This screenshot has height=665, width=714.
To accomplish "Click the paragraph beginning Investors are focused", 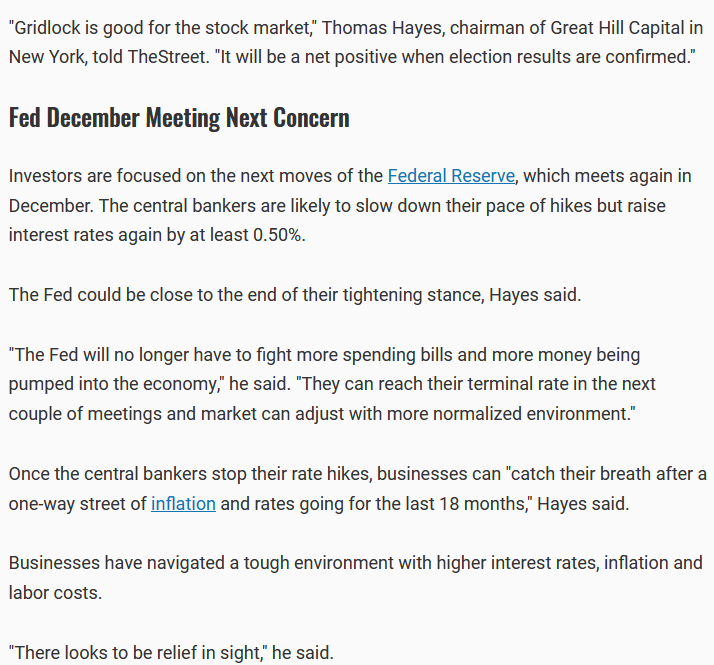I will [x=350, y=205].
